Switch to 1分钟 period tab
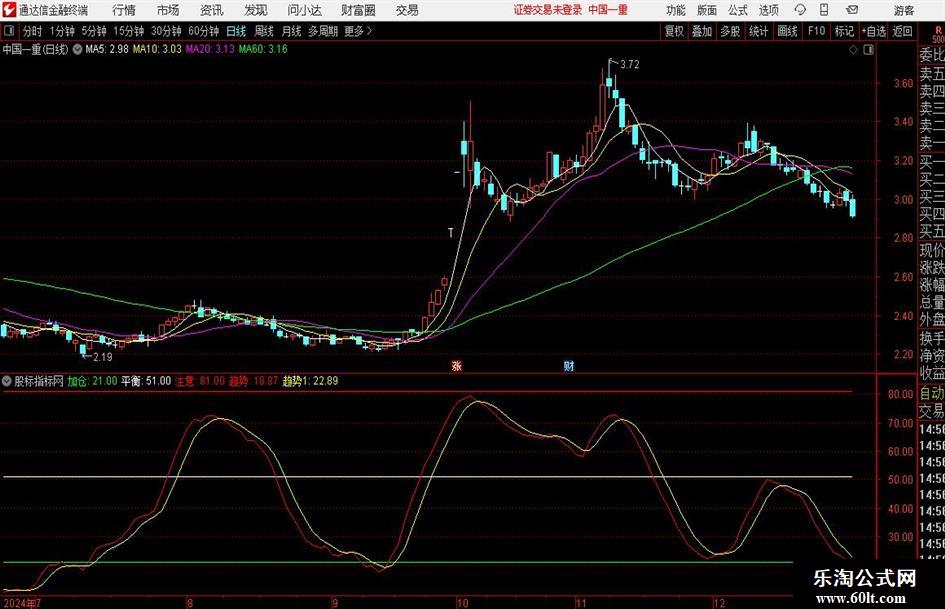 pos(62,31)
